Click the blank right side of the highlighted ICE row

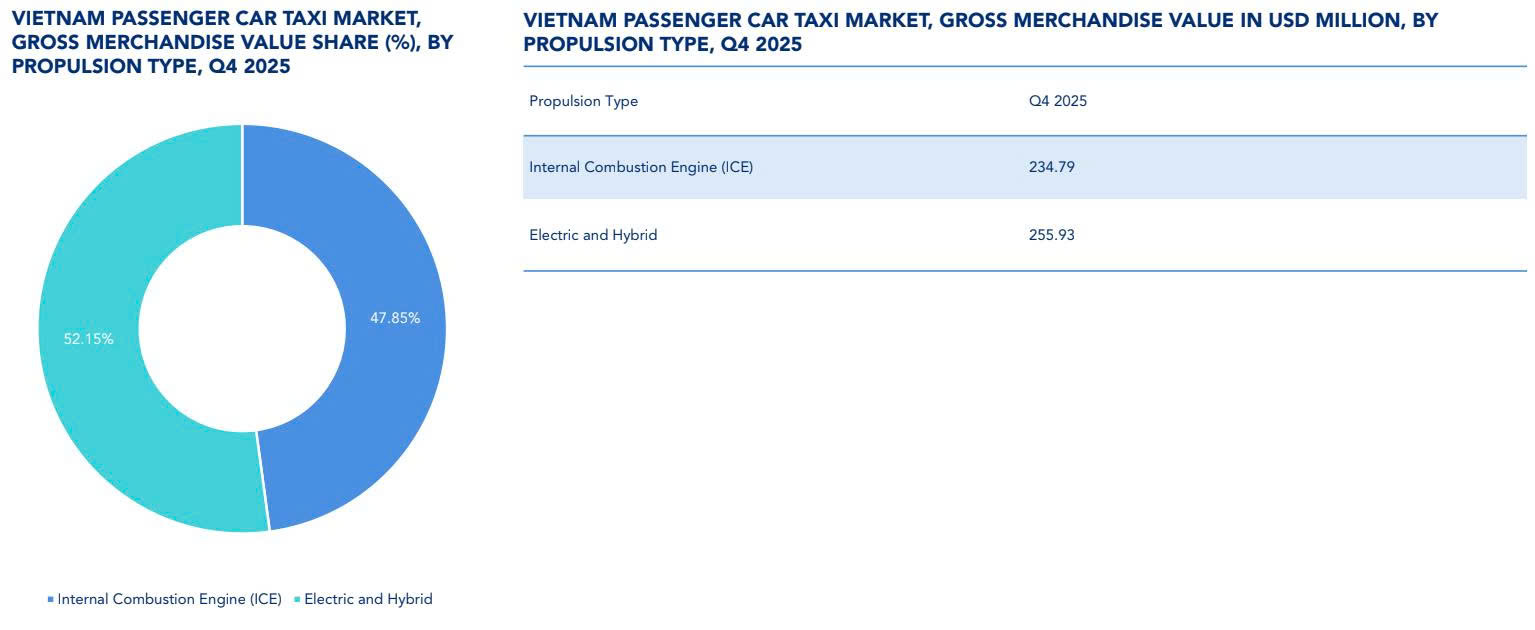[1350, 167]
